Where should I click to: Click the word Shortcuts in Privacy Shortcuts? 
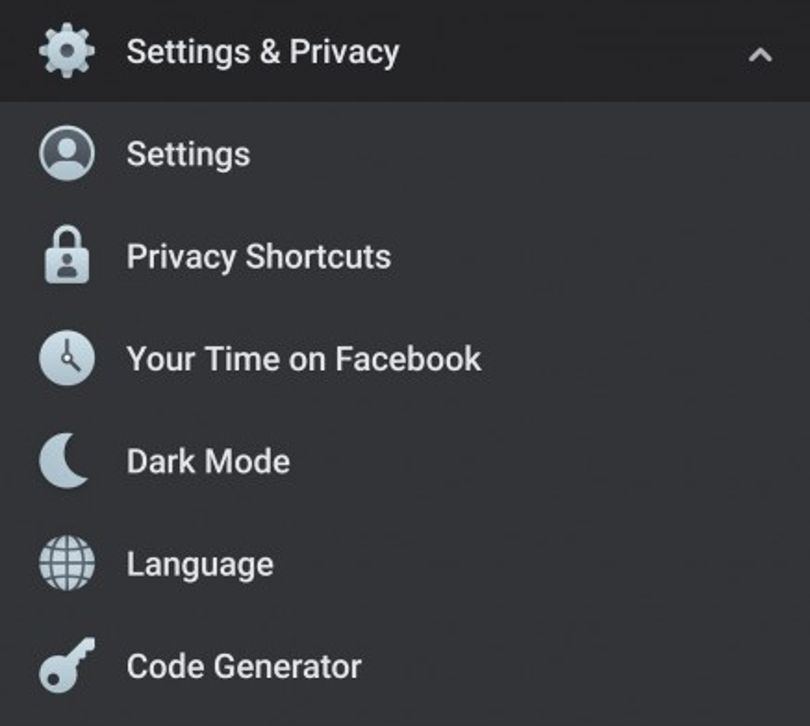coord(318,256)
